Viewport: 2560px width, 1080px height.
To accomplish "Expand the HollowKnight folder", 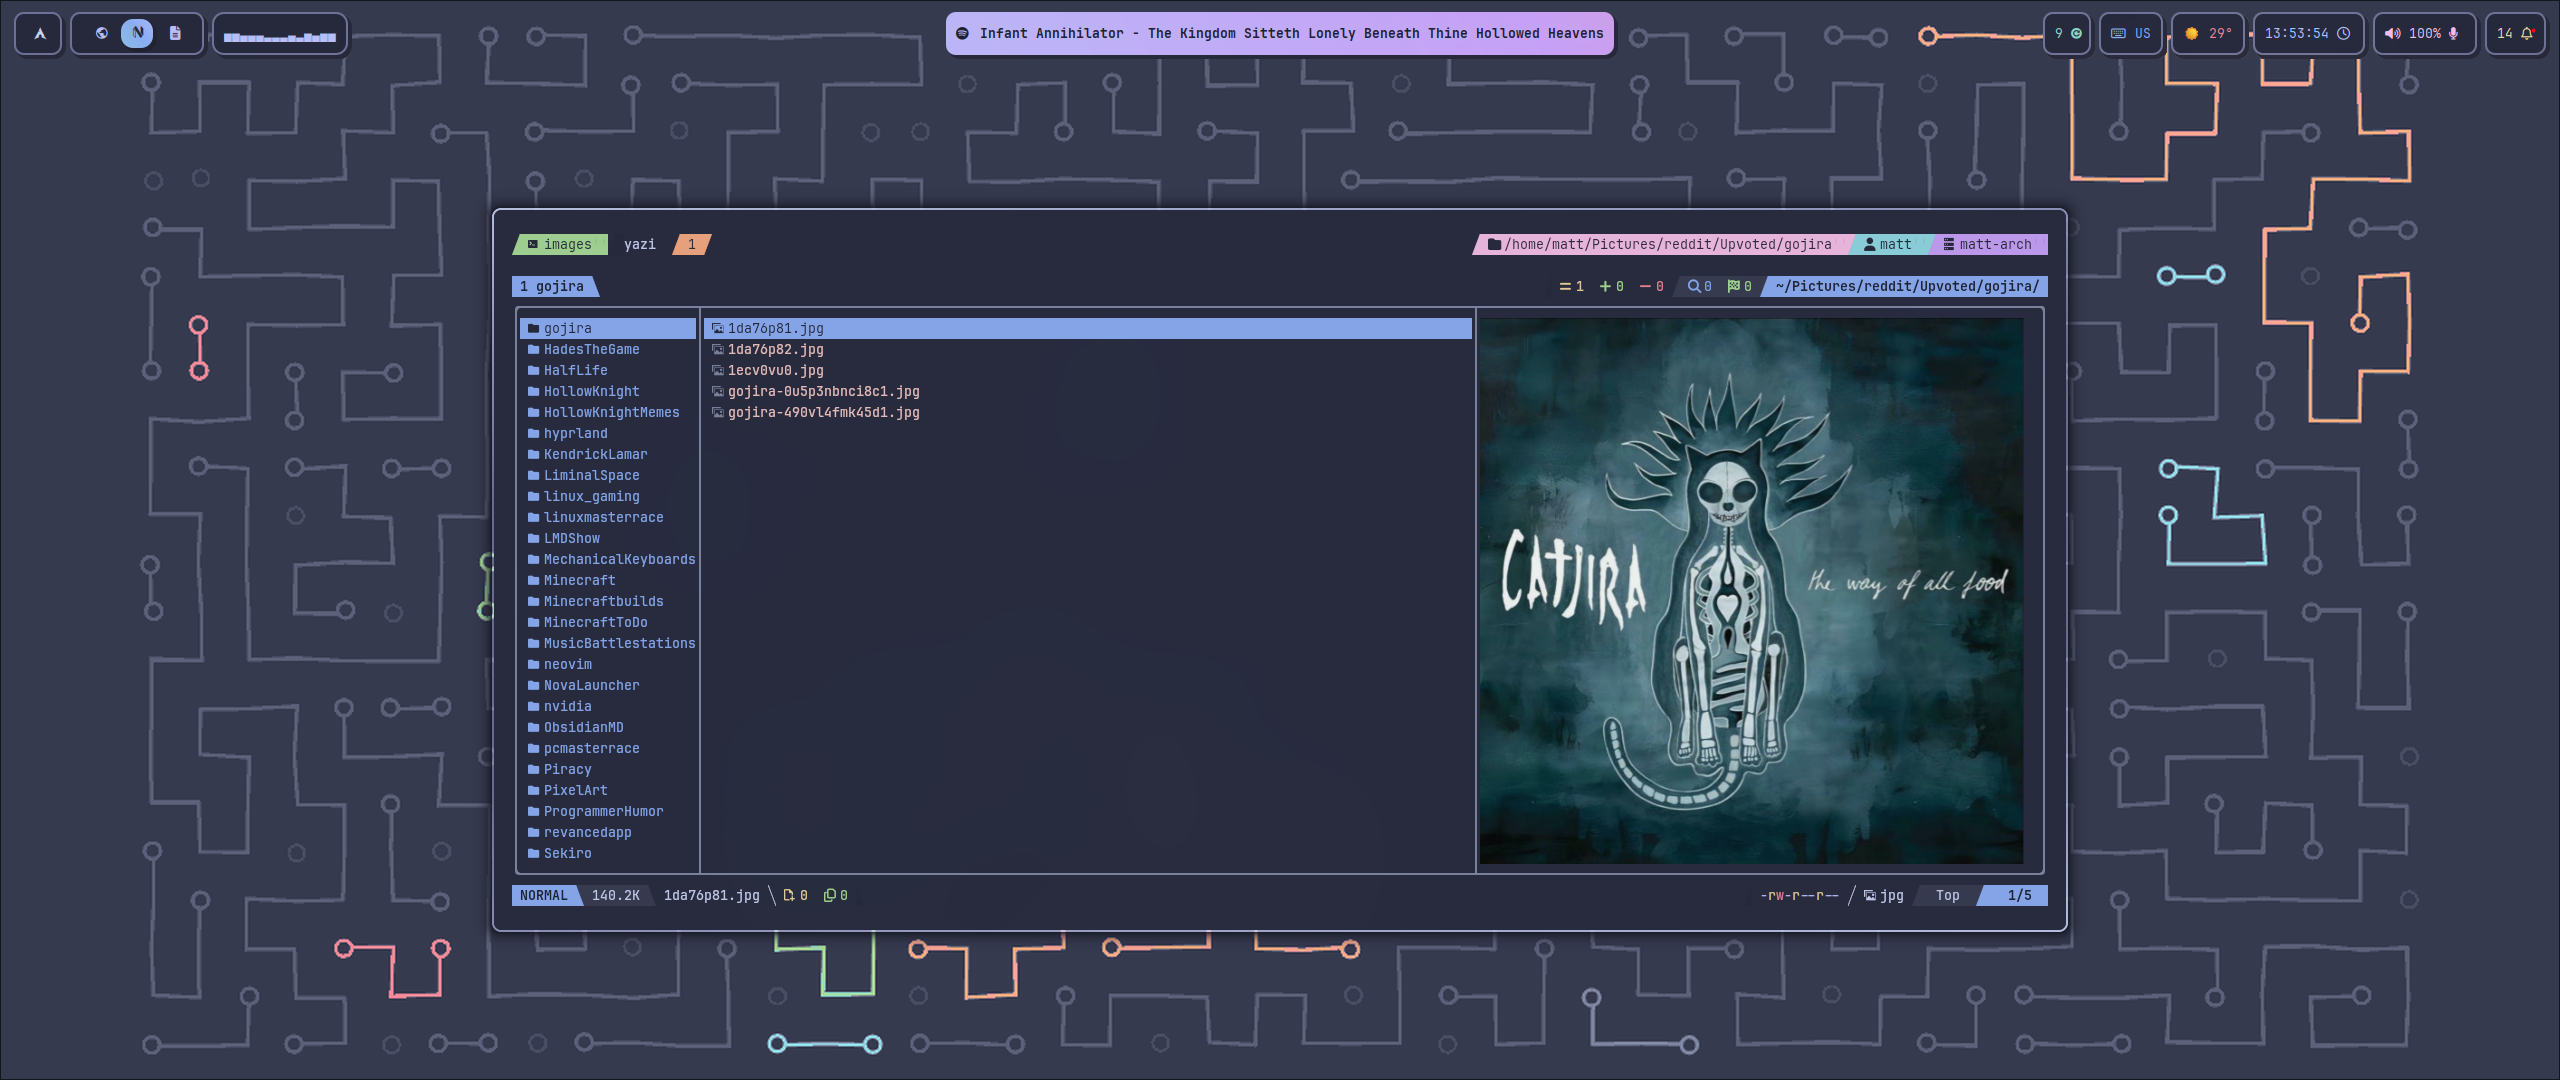I will [x=591, y=391].
